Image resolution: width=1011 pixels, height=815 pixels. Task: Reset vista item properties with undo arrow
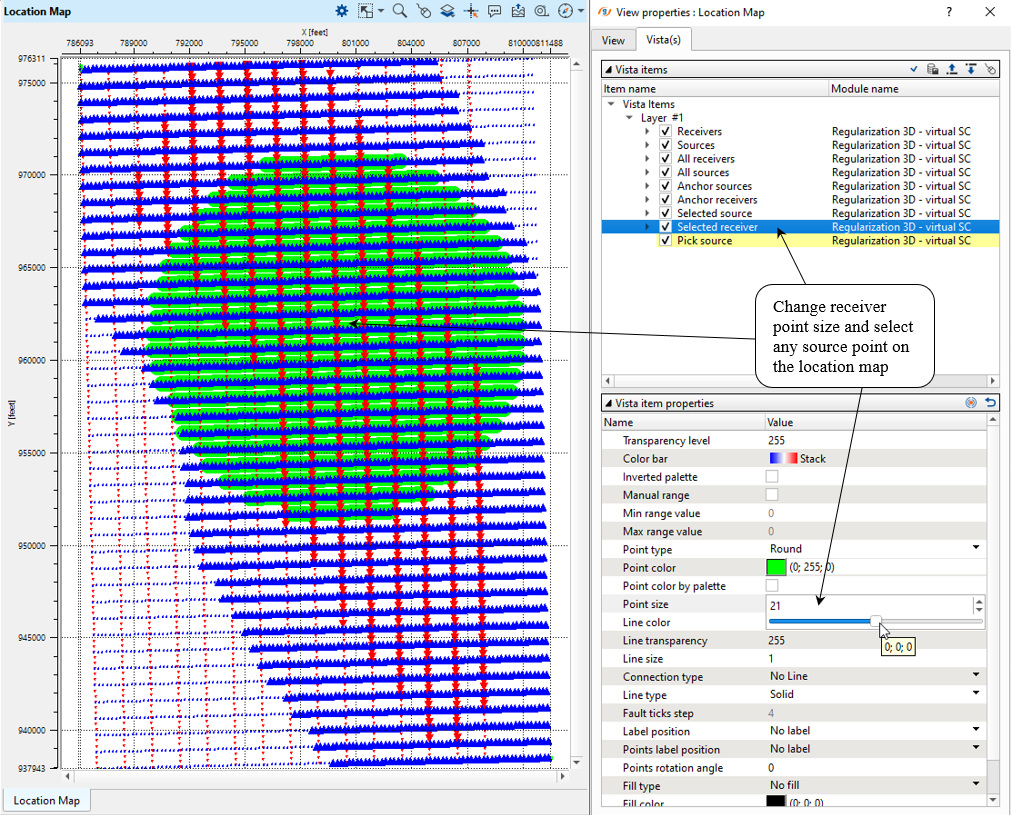990,402
